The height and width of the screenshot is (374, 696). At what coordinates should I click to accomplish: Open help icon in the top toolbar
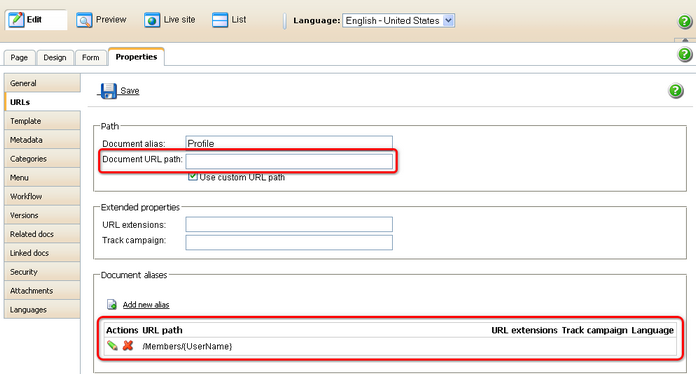pyautogui.click(x=685, y=21)
